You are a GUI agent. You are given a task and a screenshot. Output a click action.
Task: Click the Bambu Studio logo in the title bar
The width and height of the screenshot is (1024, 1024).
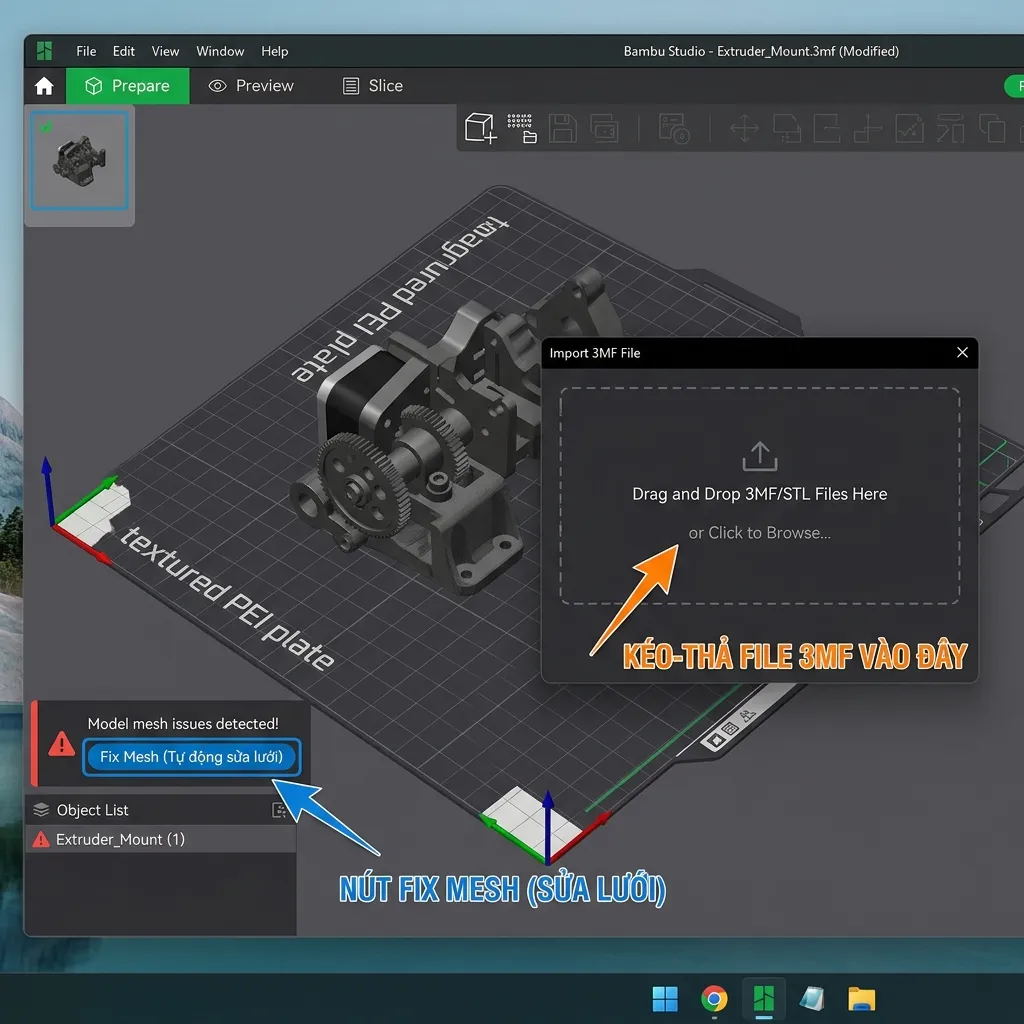click(x=44, y=51)
